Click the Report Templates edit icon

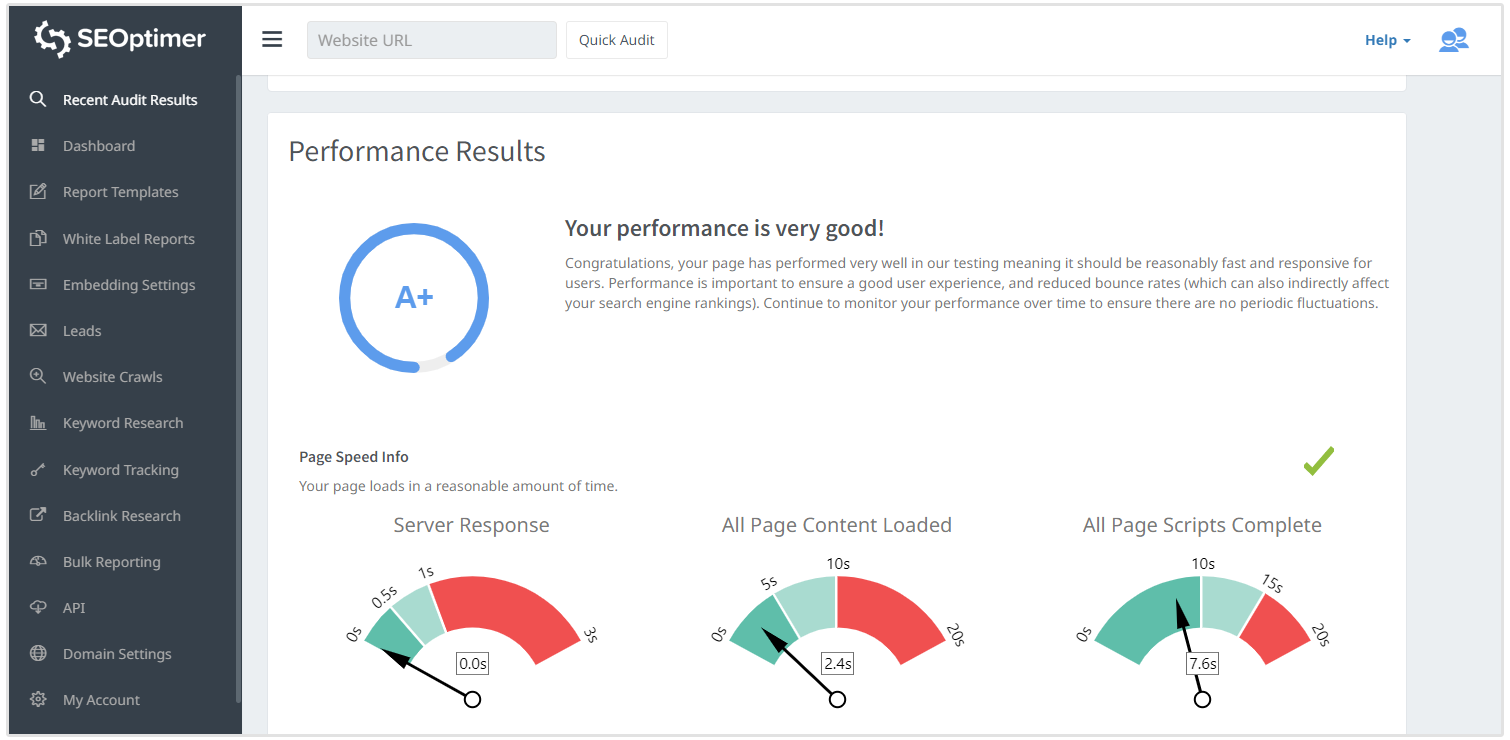tap(38, 191)
